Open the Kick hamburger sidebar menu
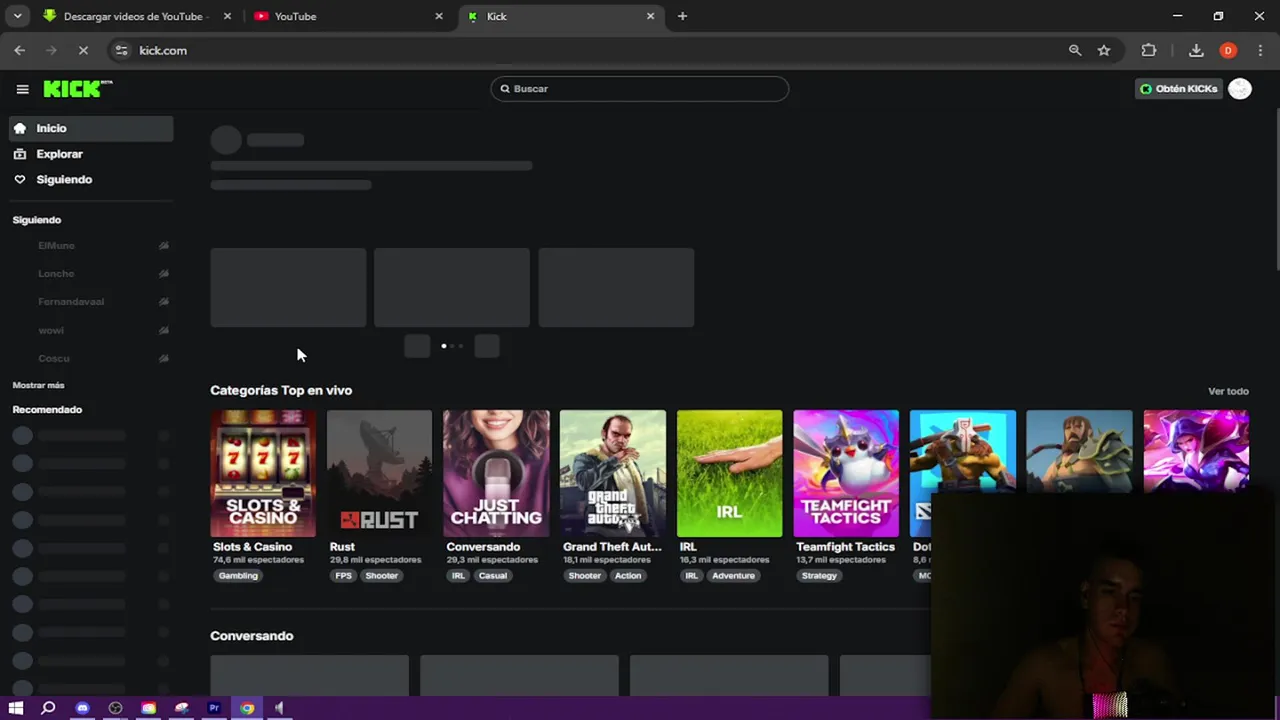The image size is (1280, 720). click(x=22, y=89)
